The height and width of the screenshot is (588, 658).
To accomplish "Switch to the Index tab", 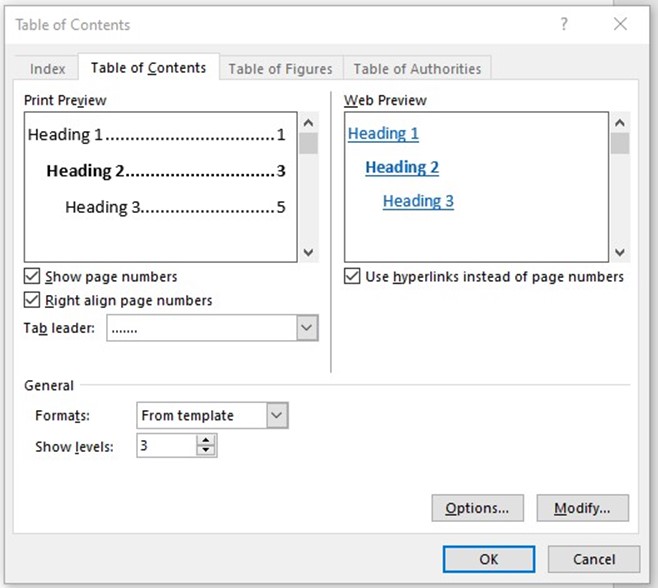I will (47, 69).
